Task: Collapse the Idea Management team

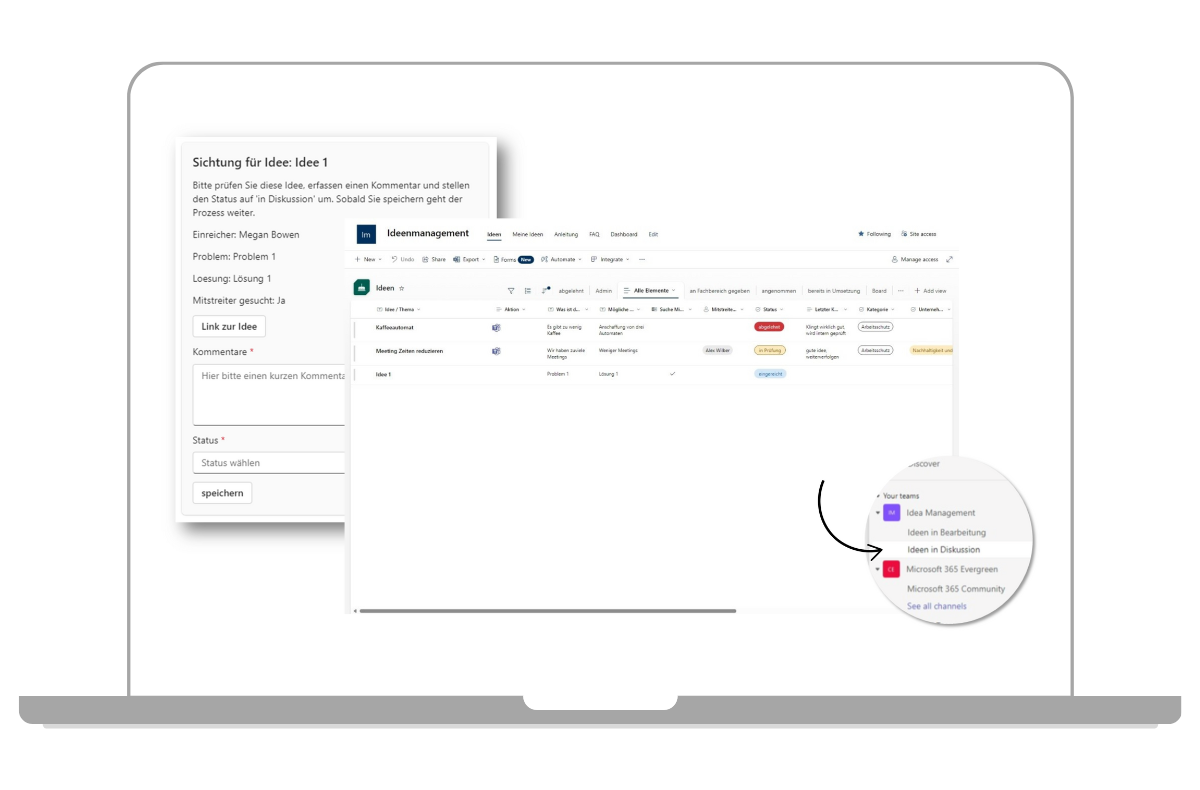Action: (878, 513)
